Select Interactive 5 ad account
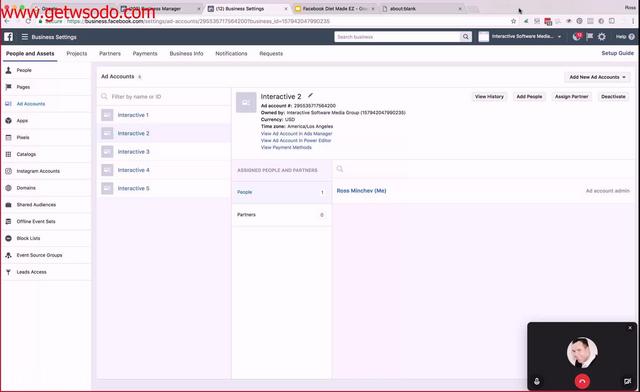The height and width of the screenshot is (392, 640). click(164, 189)
